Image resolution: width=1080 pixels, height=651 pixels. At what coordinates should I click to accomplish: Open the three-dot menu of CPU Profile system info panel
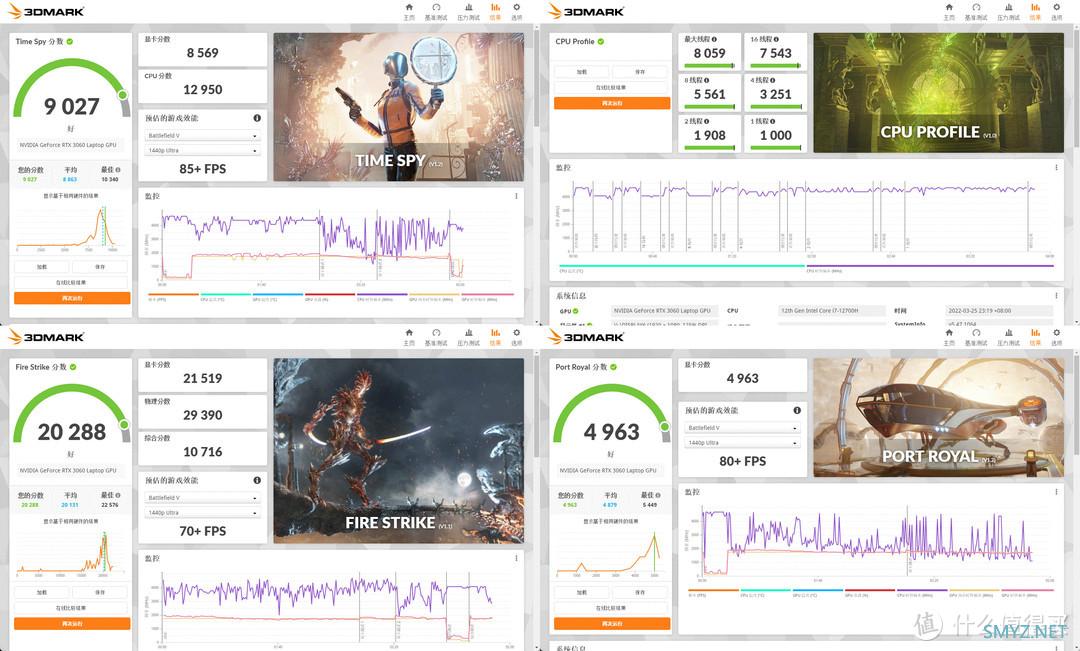[1057, 296]
